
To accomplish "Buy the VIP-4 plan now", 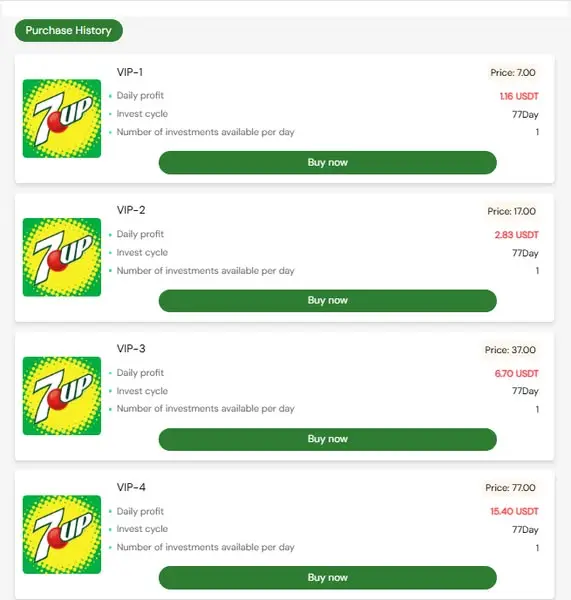I will click(x=328, y=577).
